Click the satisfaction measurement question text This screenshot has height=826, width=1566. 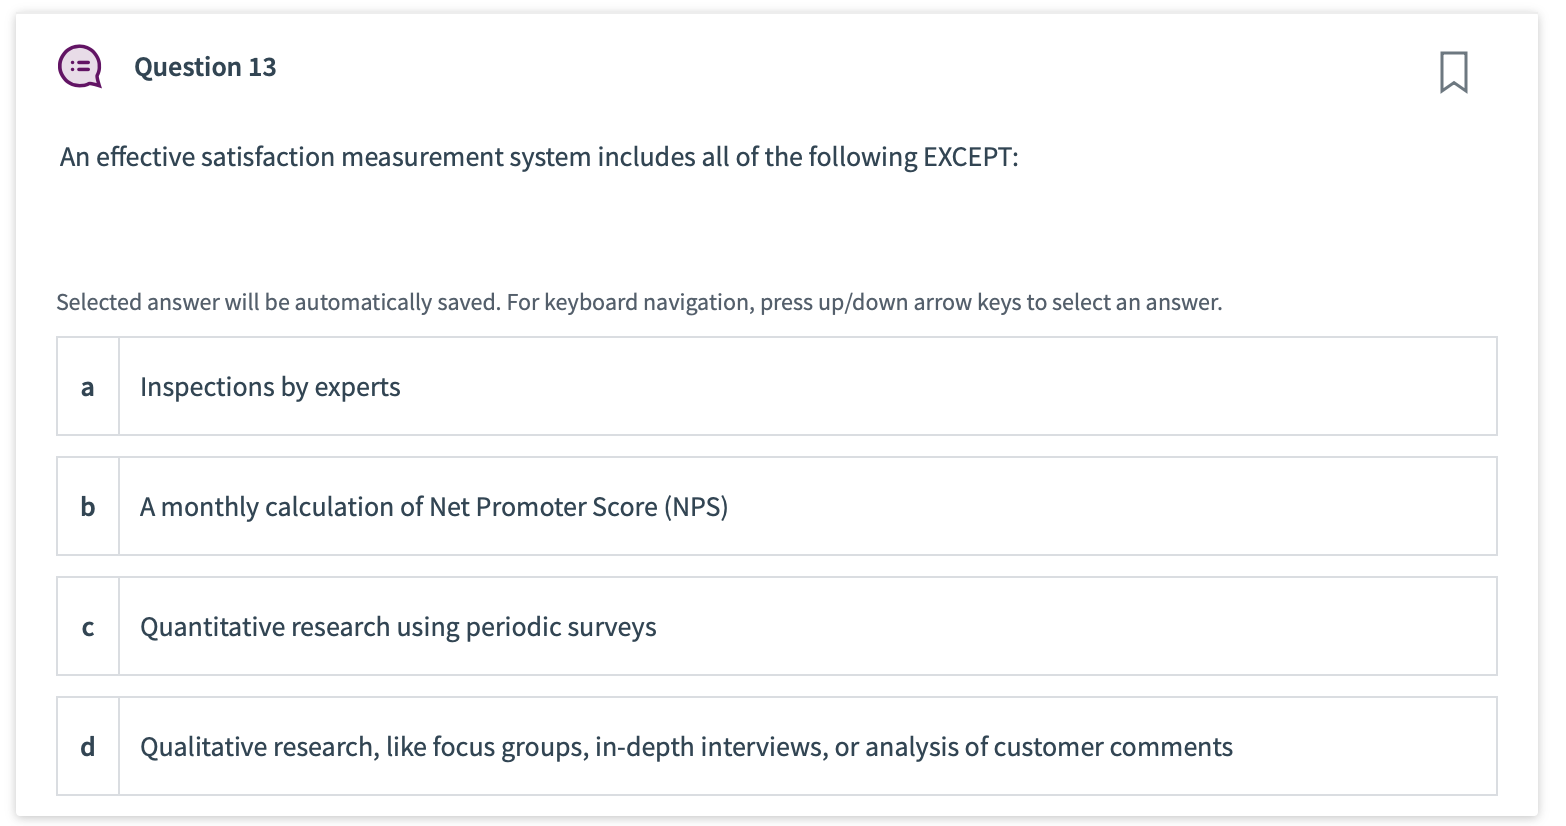[x=539, y=157]
